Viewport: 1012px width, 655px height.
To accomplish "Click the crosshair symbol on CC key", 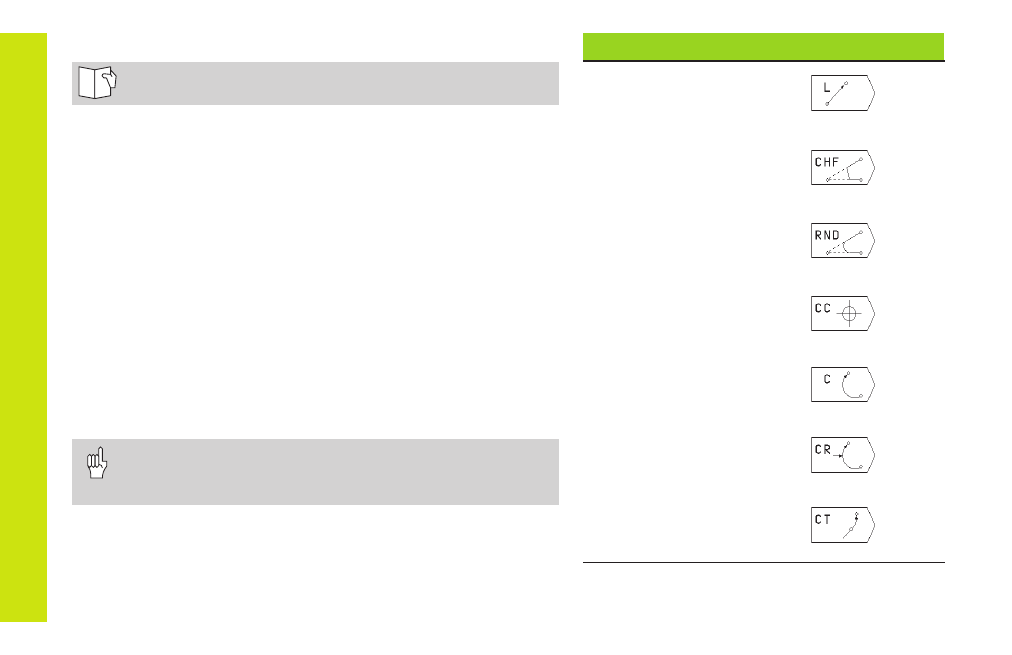I will pyautogui.click(x=849, y=314).
